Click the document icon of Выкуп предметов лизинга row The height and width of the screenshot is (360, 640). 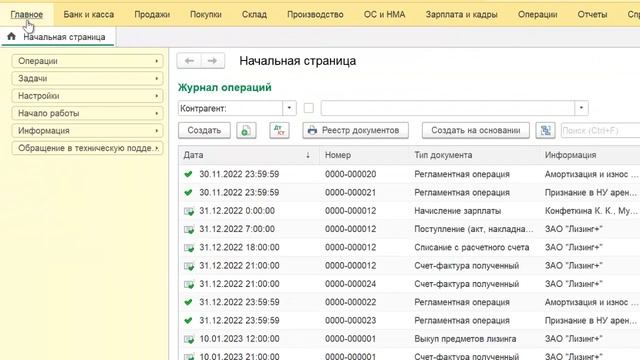(x=189, y=339)
